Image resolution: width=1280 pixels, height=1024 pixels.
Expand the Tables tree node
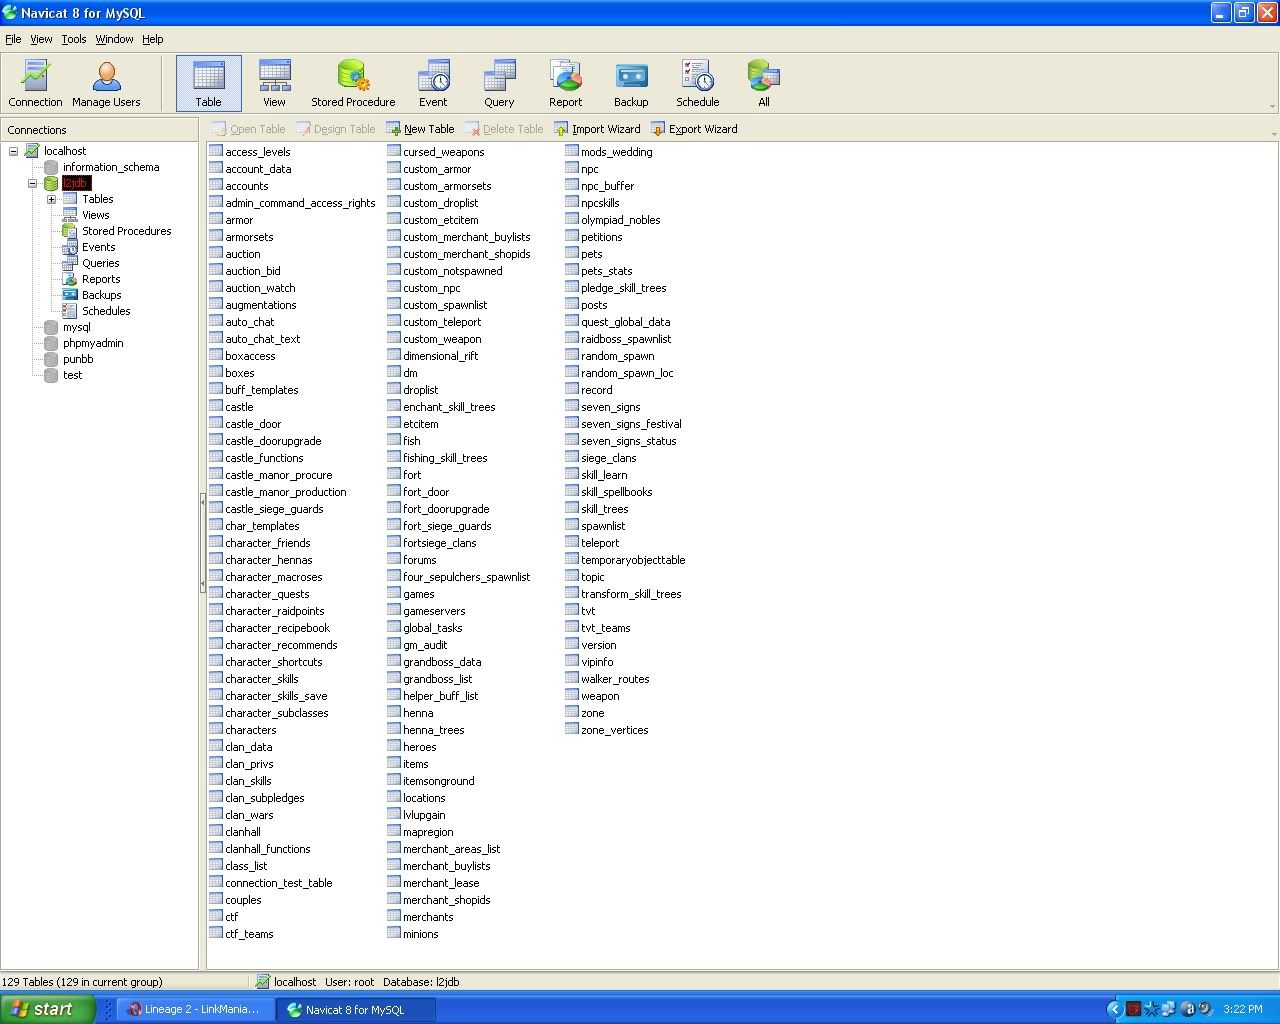click(51, 199)
